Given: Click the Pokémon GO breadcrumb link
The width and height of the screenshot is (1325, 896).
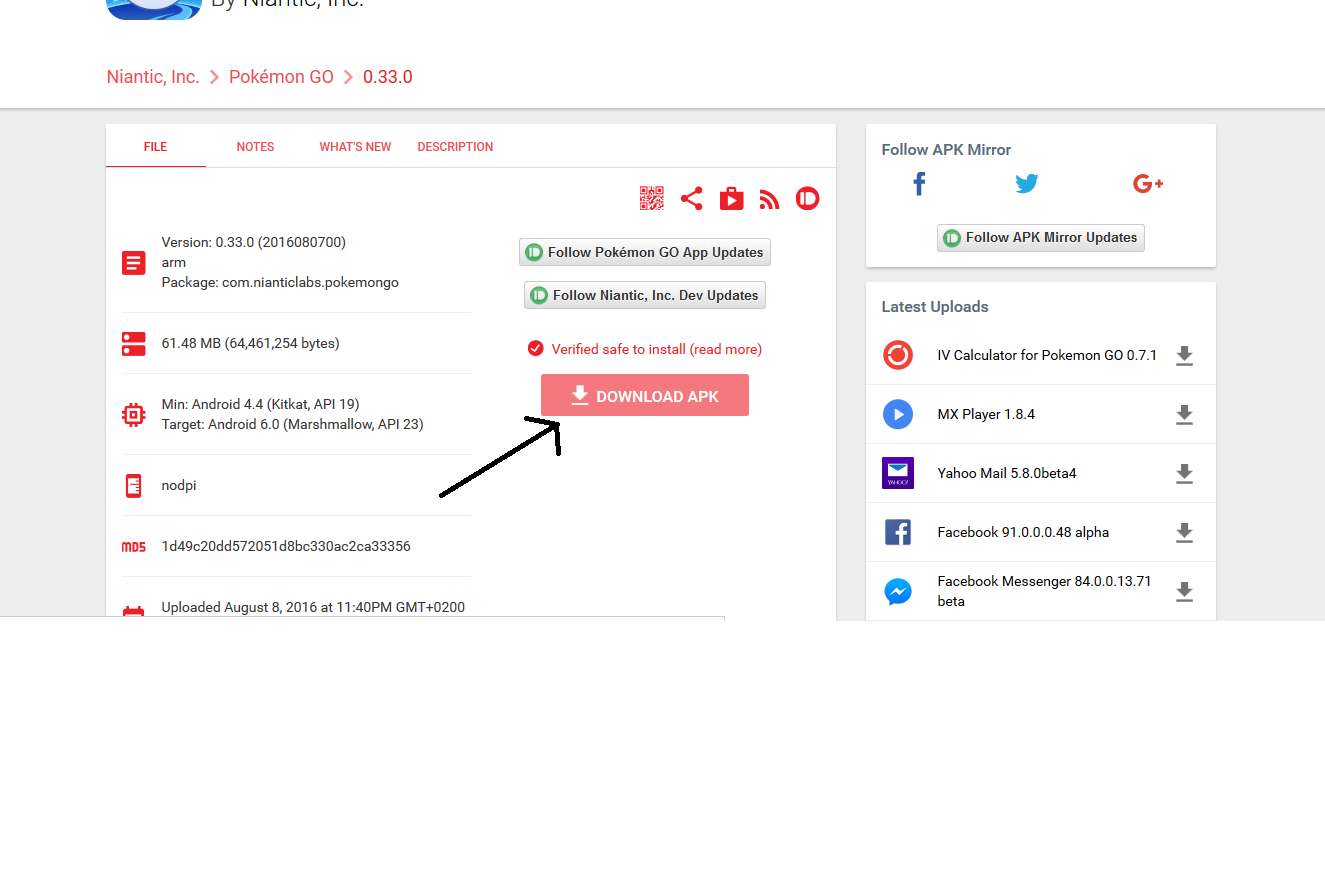Looking at the screenshot, I should tap(281, 77).
